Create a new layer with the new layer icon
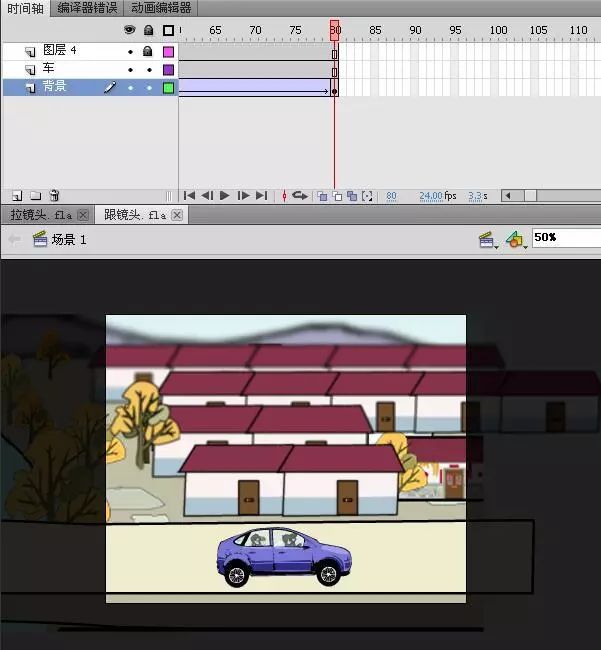Viewport: 601px width, 650px height. 17,196
